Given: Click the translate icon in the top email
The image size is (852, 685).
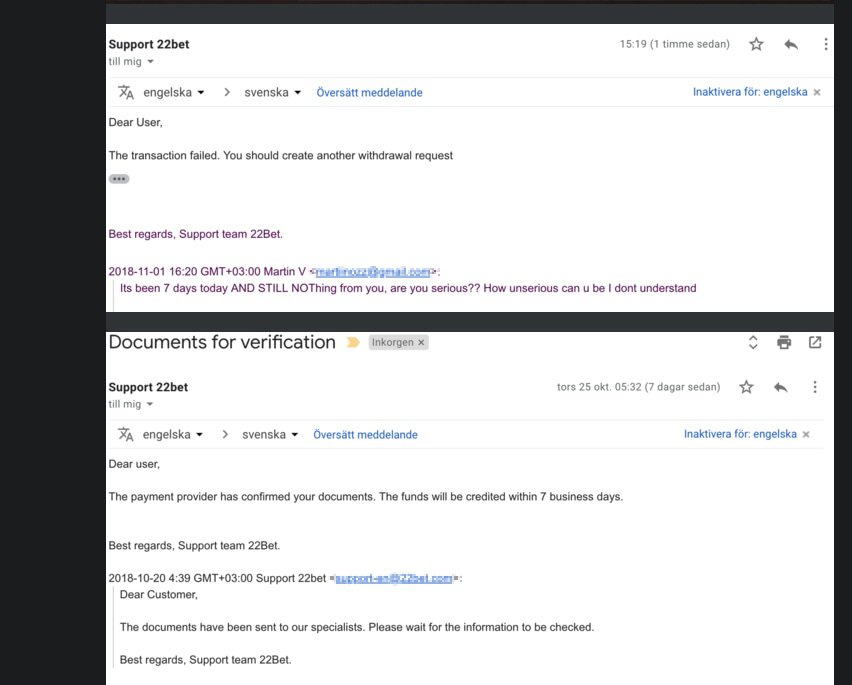Looking at the screenshot, I should coord(126,92).
